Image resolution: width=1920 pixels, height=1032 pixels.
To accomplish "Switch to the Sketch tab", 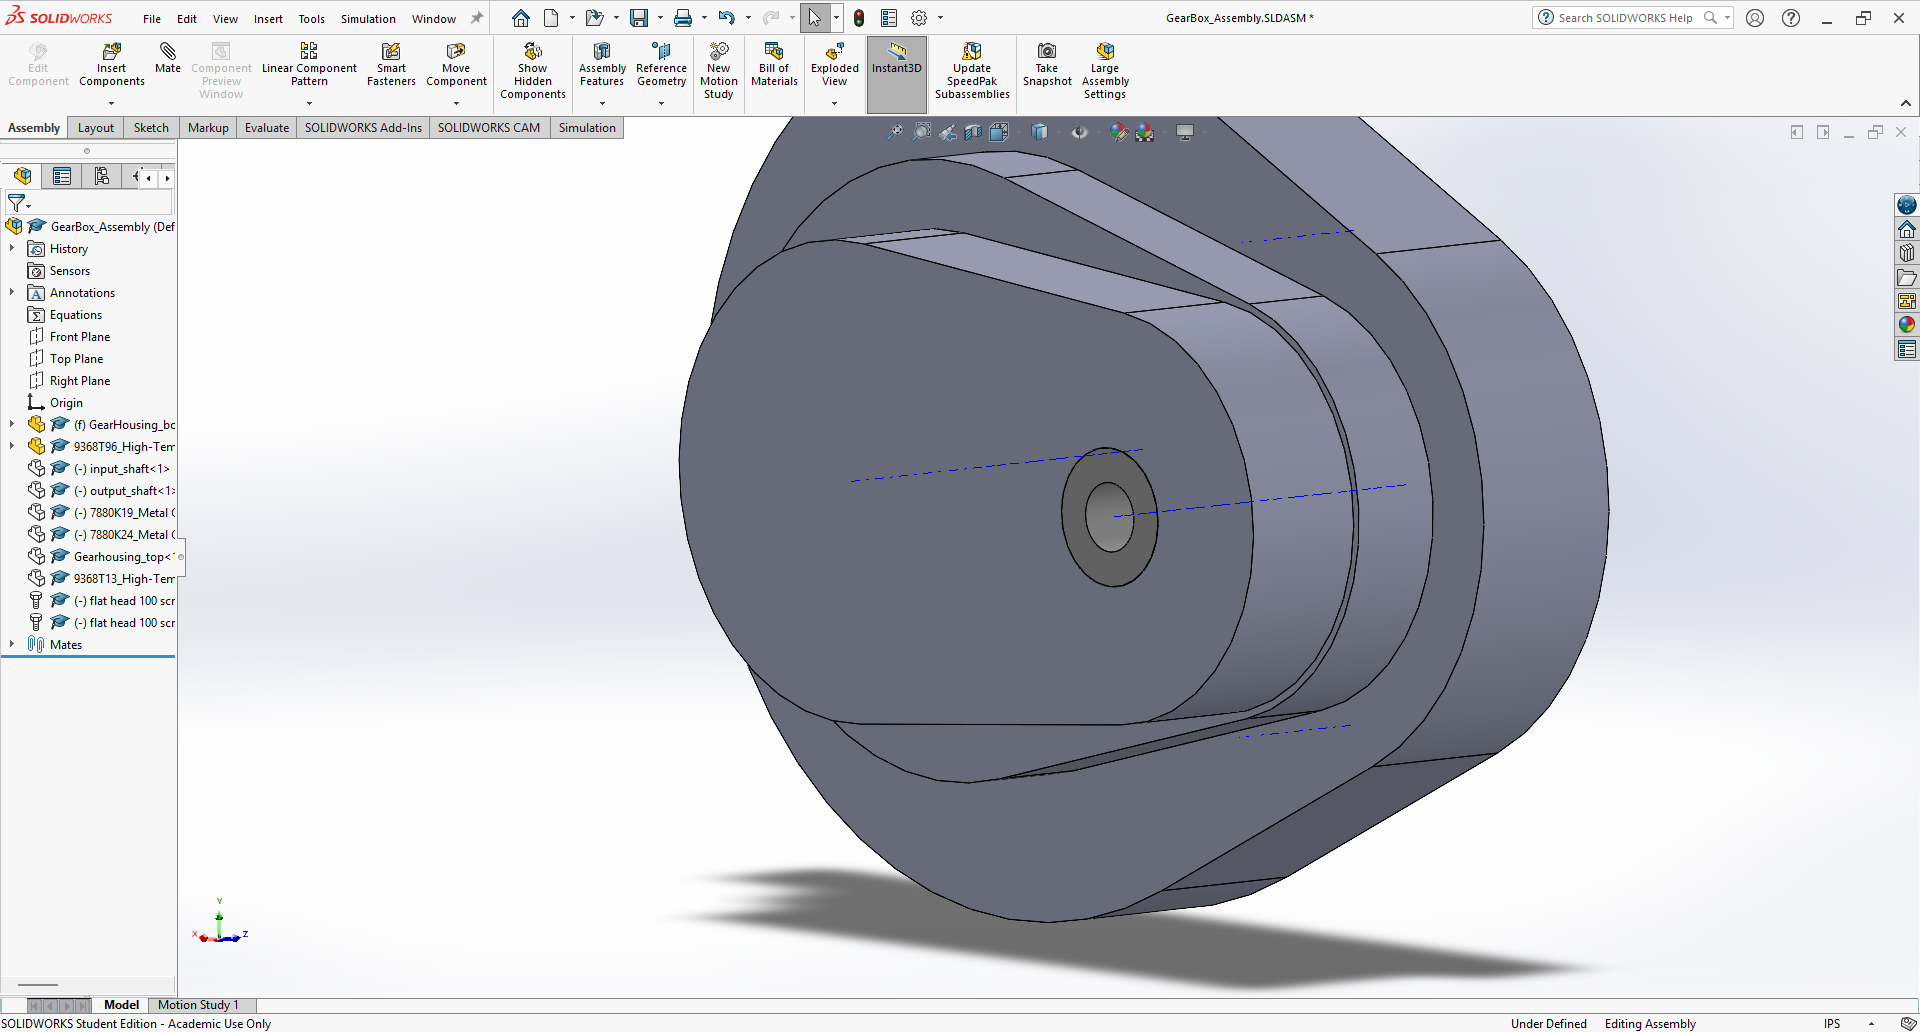I will [x=151, y=128].
